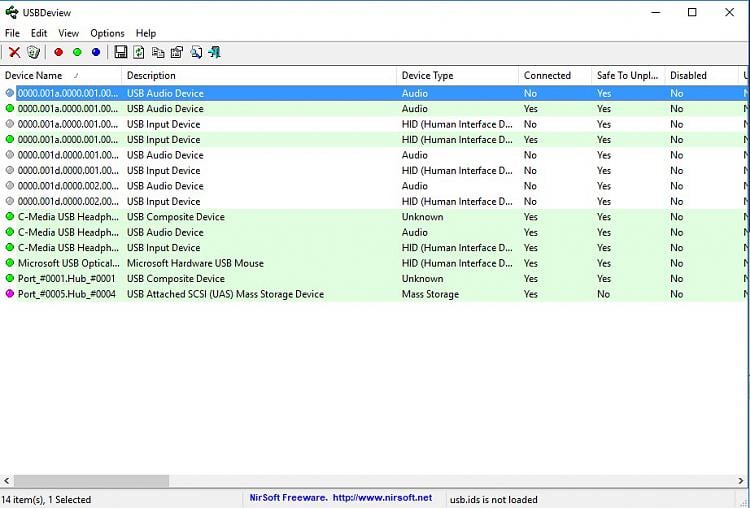Sort by Device Name column header
The width and height of the screenshot is (750, 508).
(34, 75)
